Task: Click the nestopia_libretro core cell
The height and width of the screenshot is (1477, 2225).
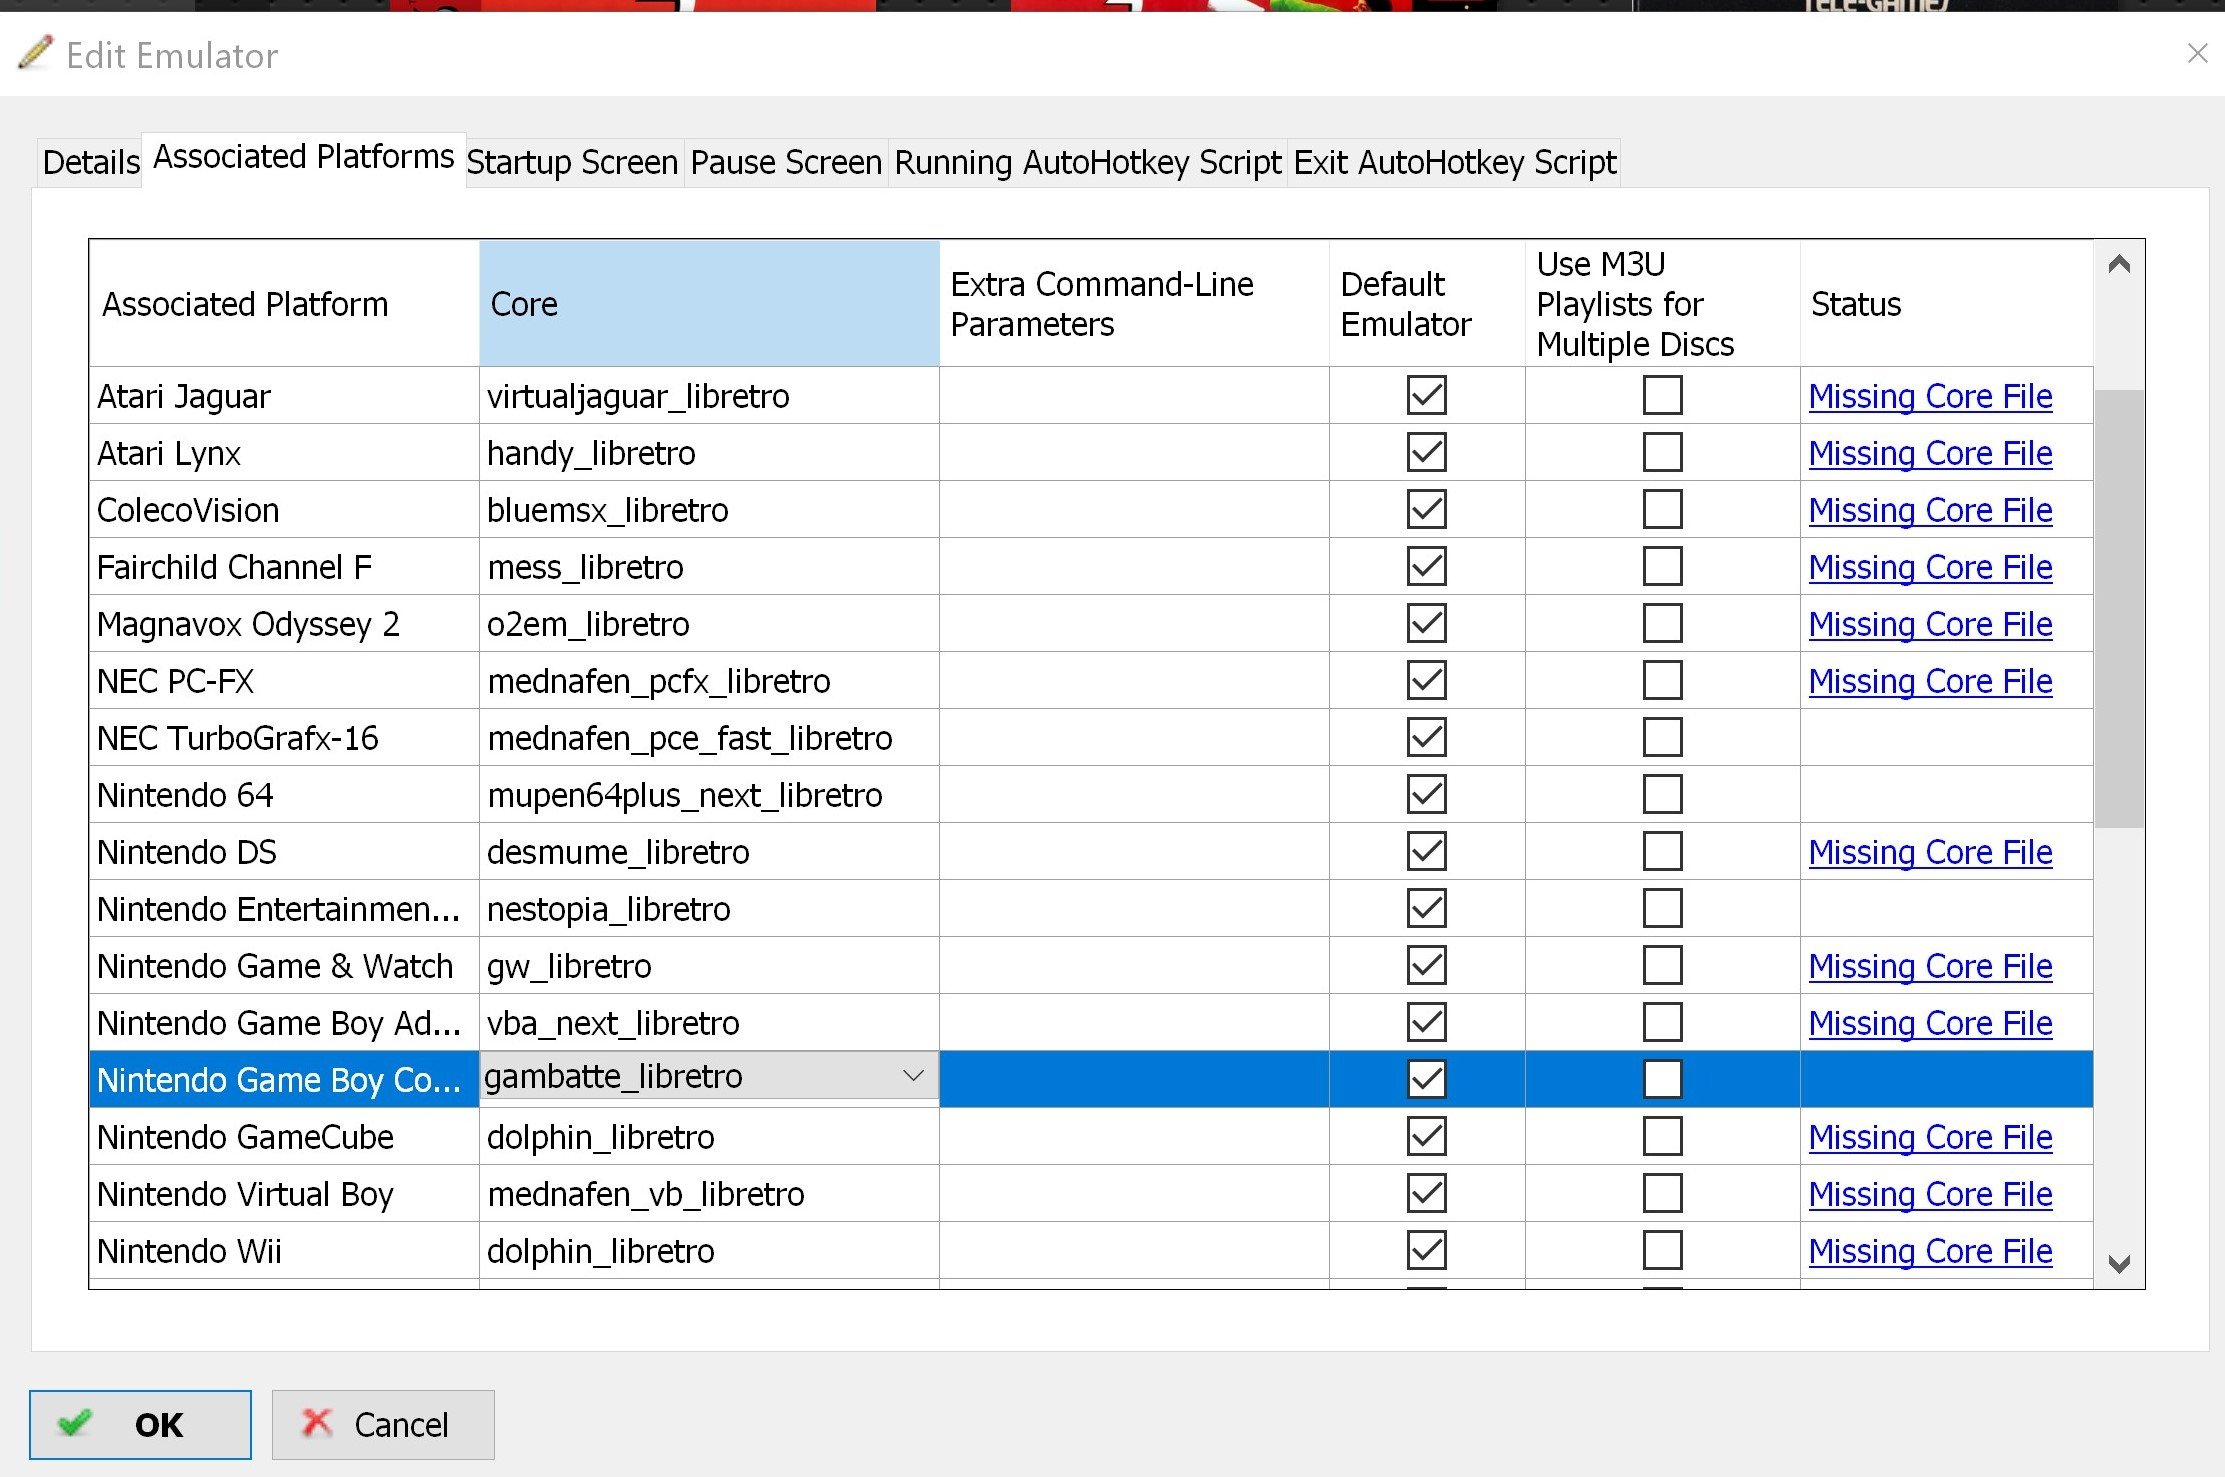Action: pyautogui.click(x=709, y=909)
